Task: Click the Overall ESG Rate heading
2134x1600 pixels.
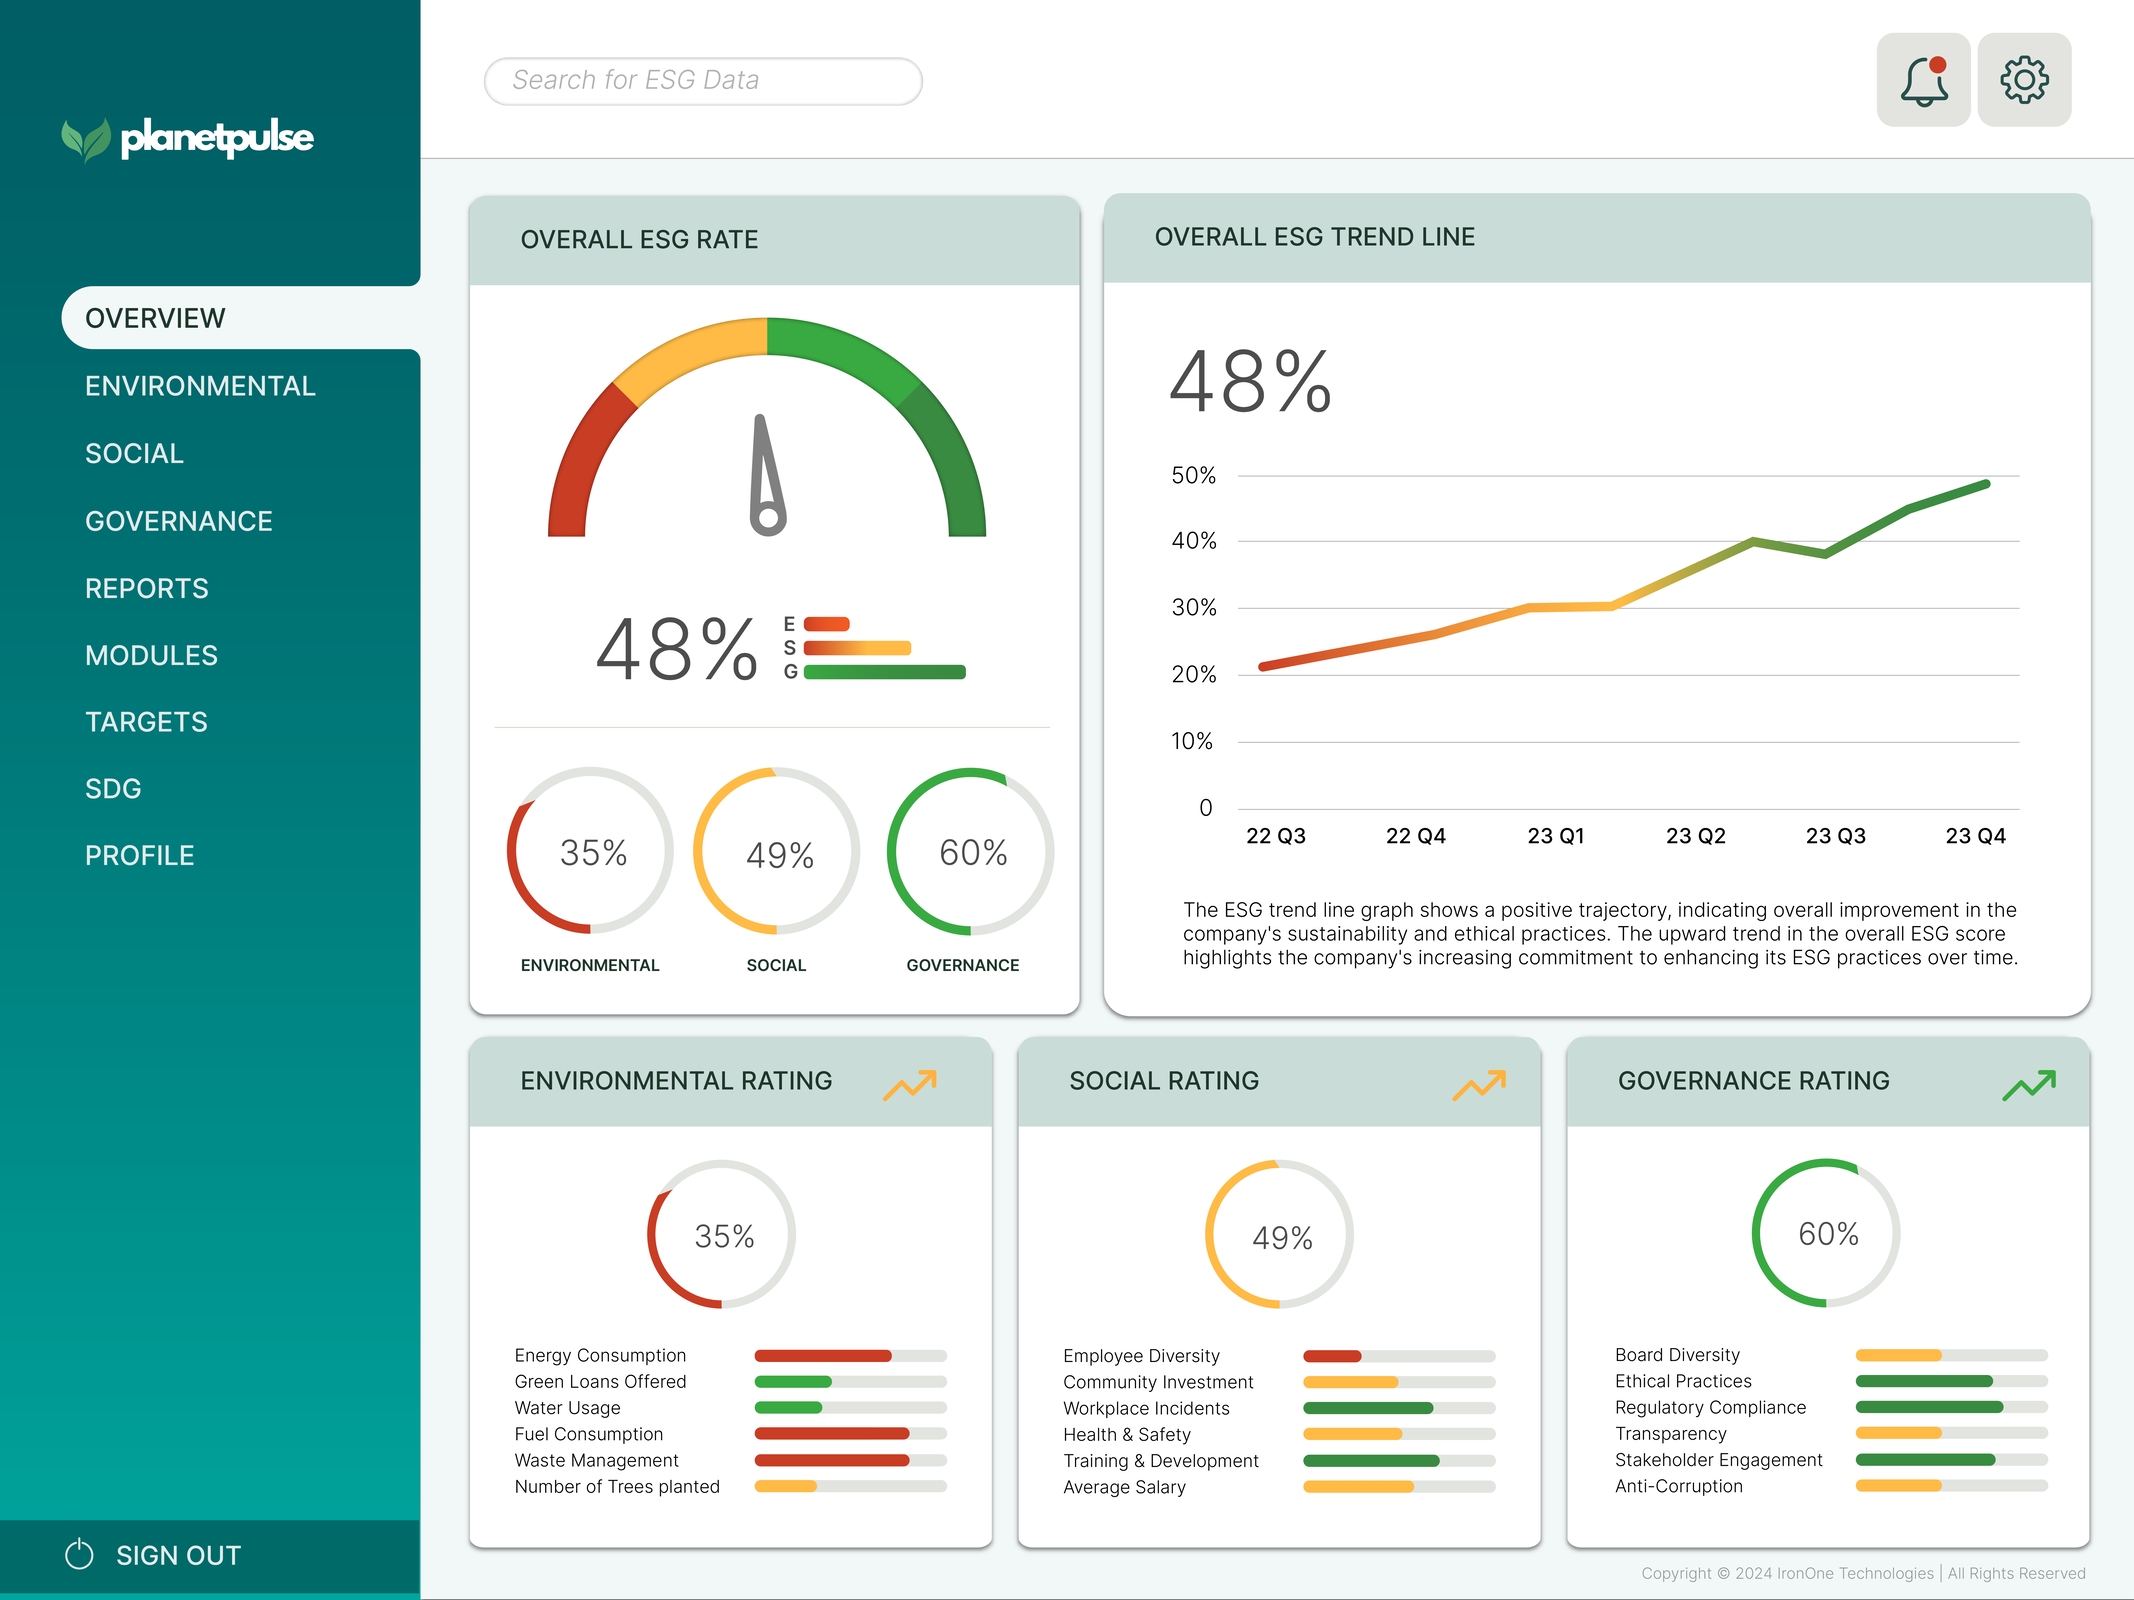Action: pos(639,240)
